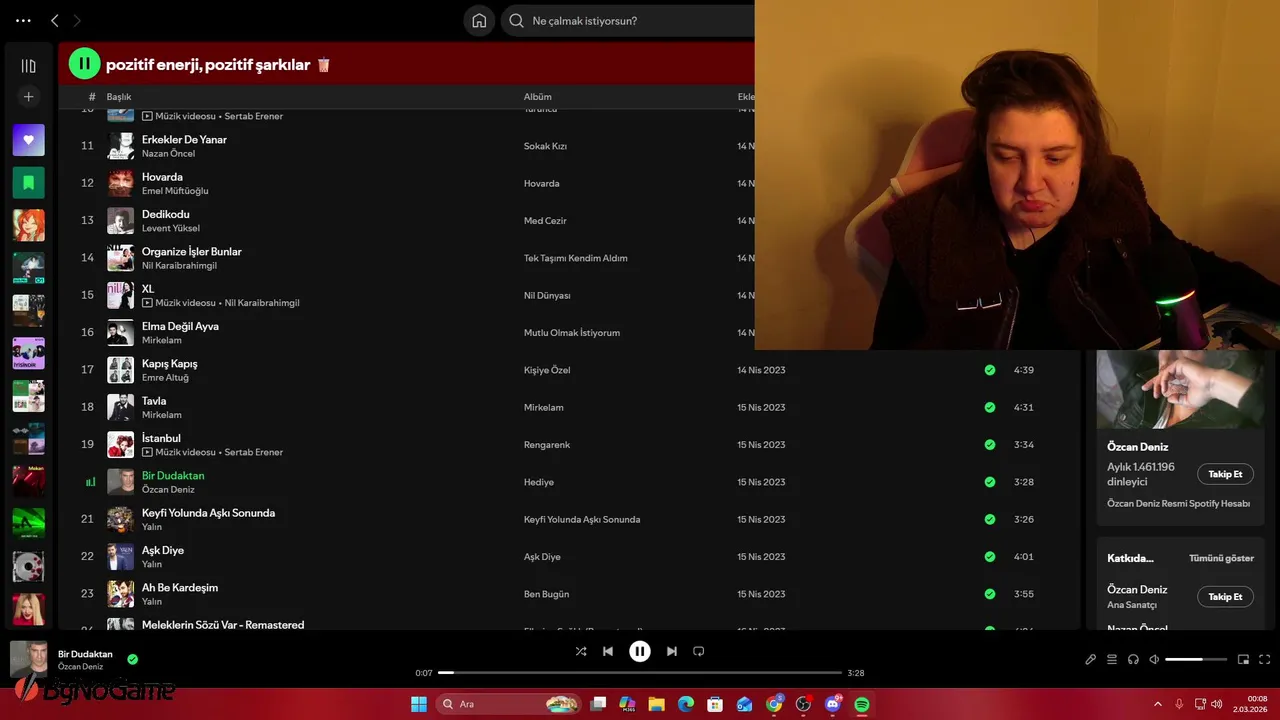
Task: Open album link Rengarenk
Action: [547, 445]
